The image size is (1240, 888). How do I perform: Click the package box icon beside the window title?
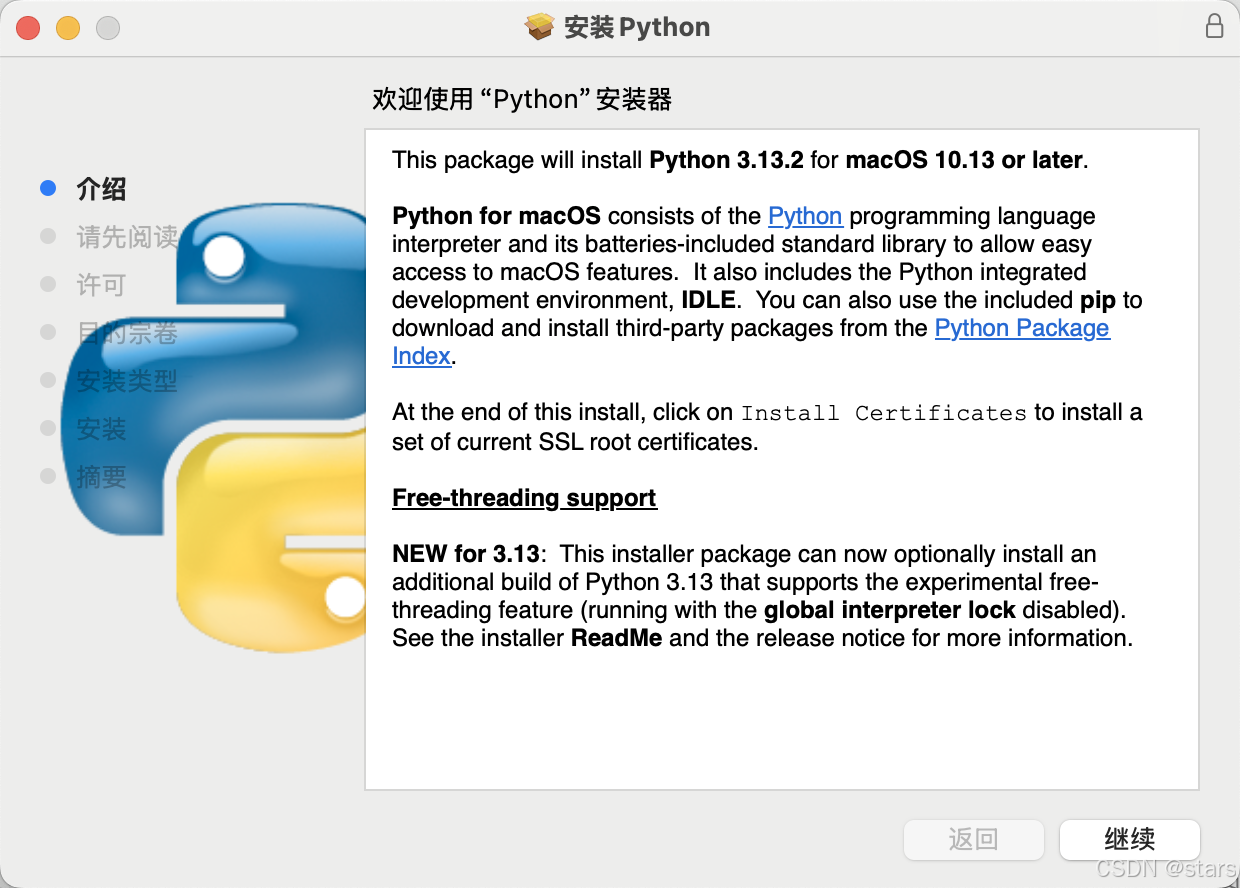tap(539, 27)
